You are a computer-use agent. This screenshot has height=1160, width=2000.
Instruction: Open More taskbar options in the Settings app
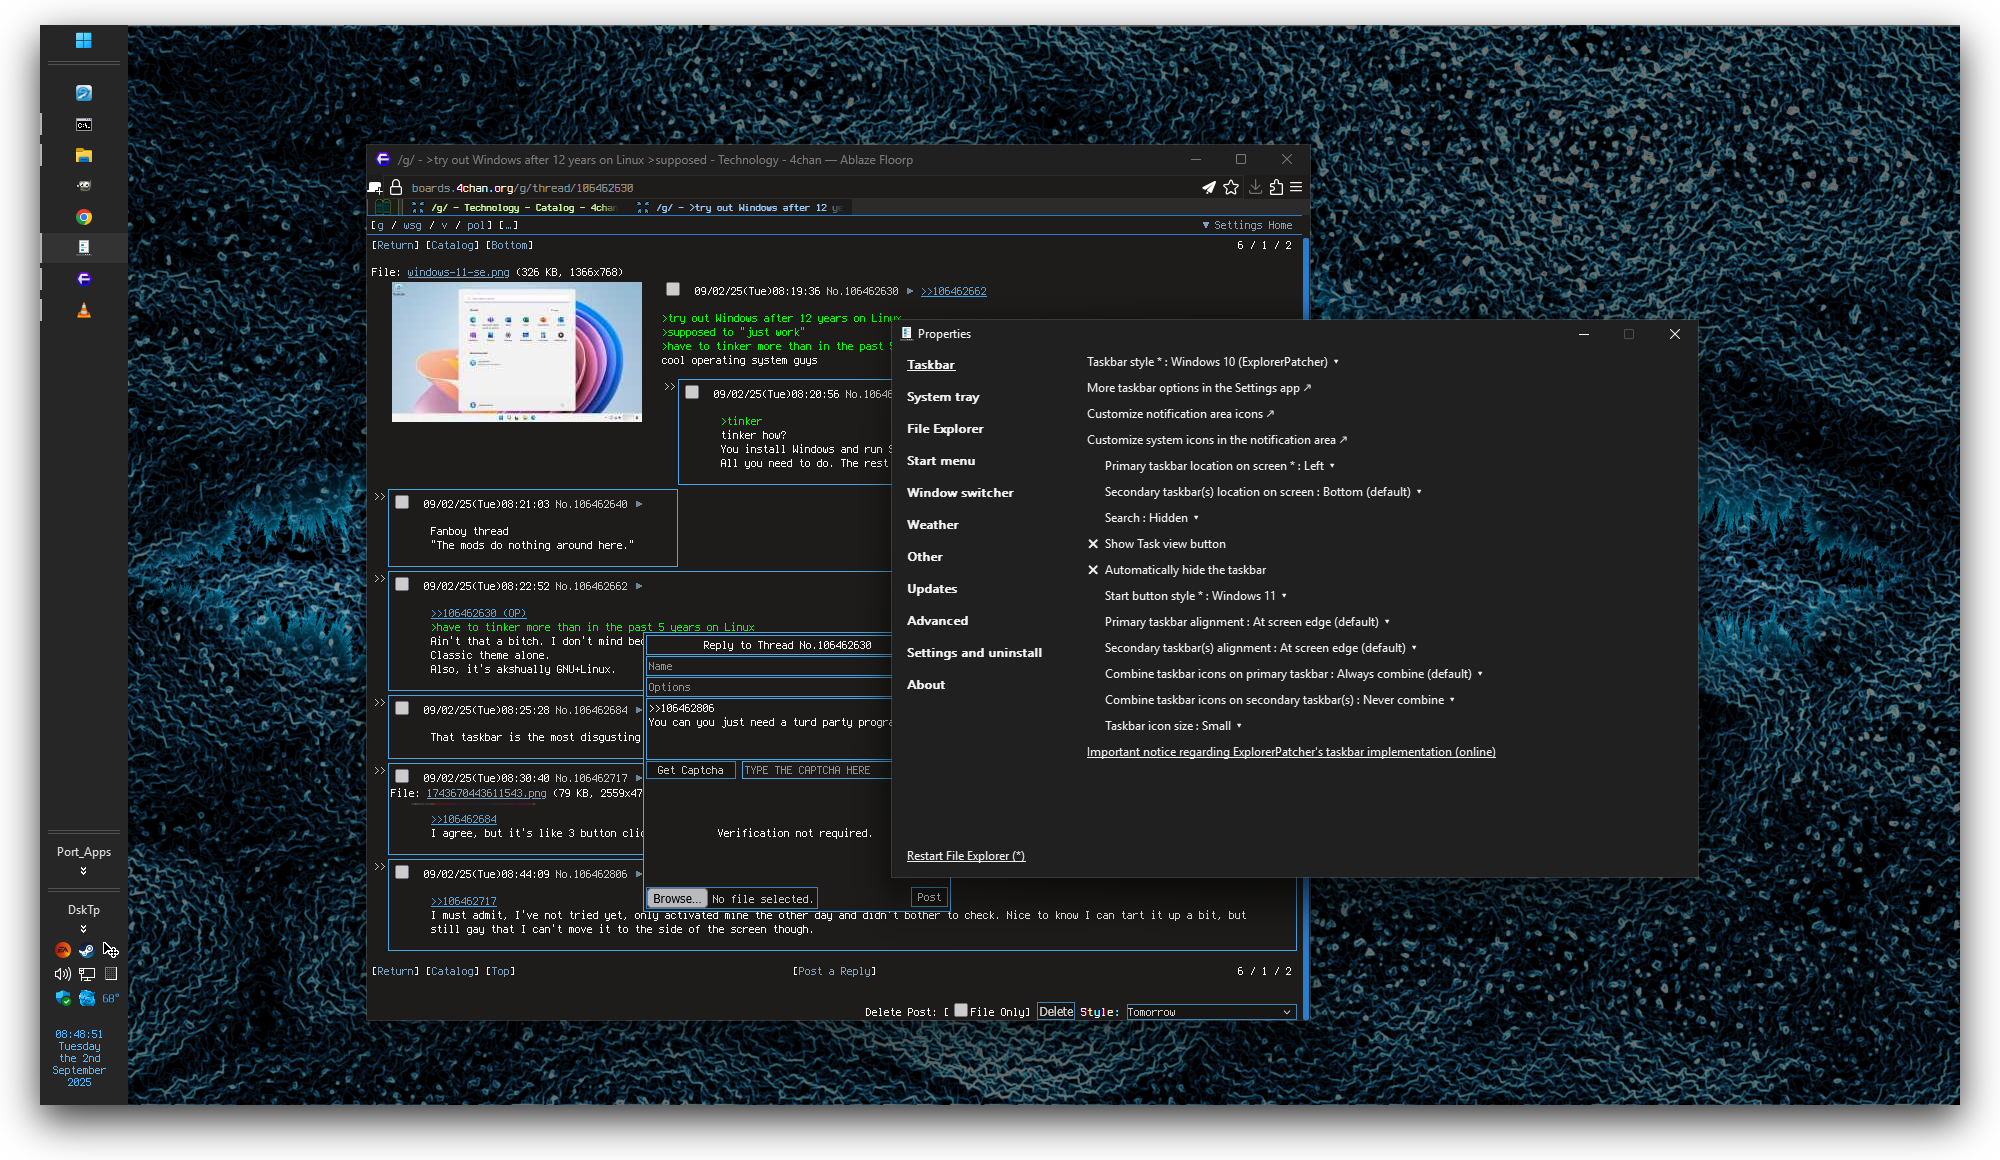(1198, 388)
